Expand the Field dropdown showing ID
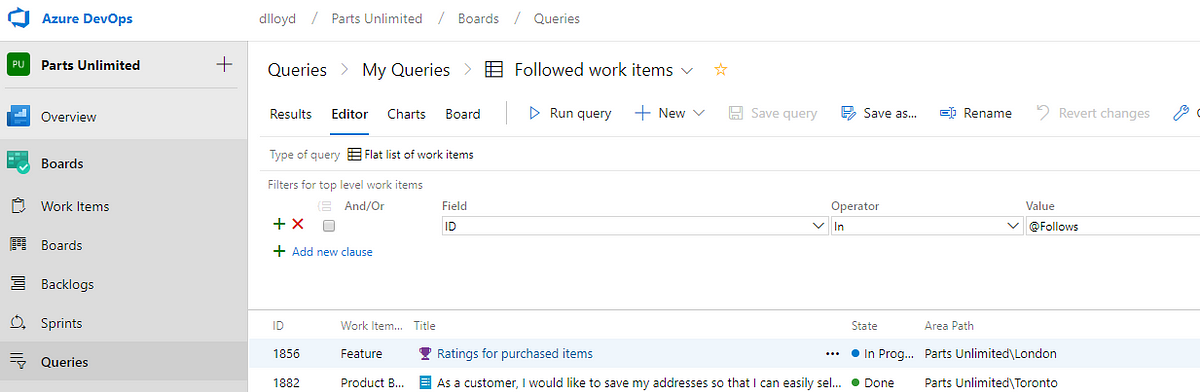The width and height of the screenshot is (1200, 392). point(634,226)
